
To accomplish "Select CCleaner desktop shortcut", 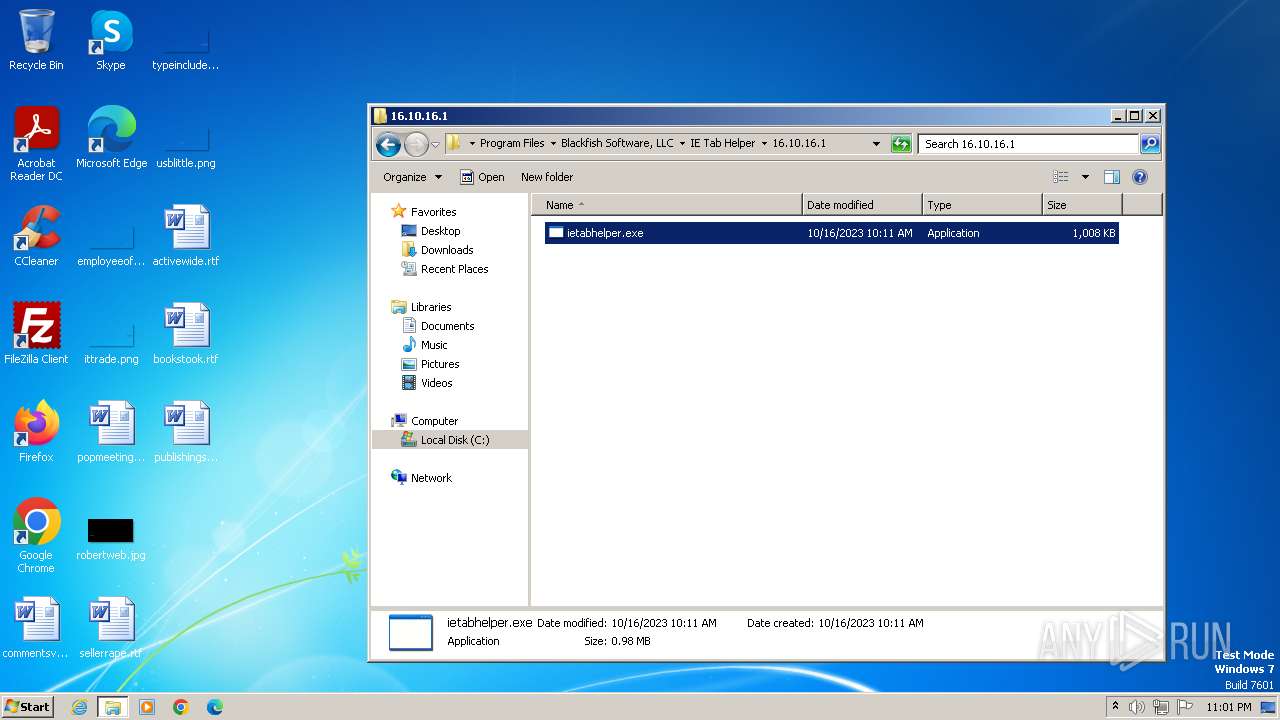I will tap(36, 236).
